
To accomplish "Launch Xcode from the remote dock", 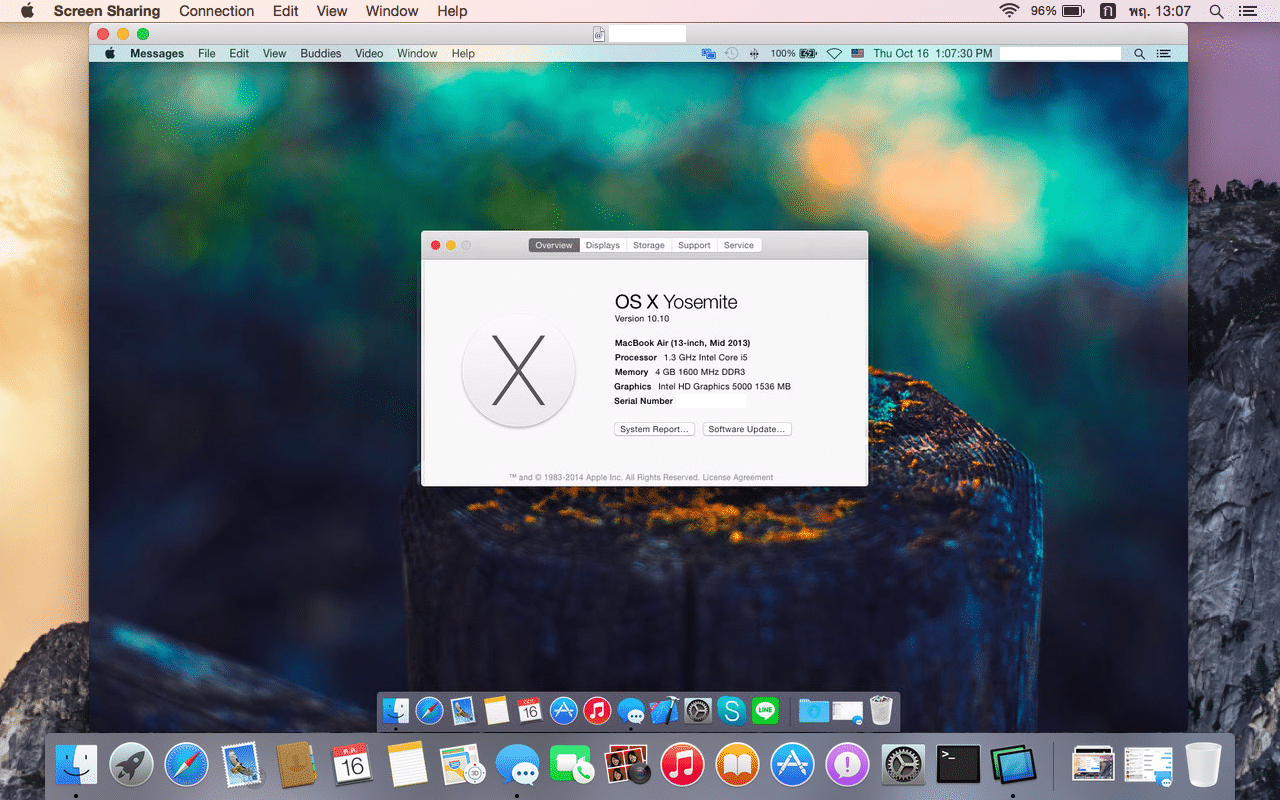I will (664, 711).
